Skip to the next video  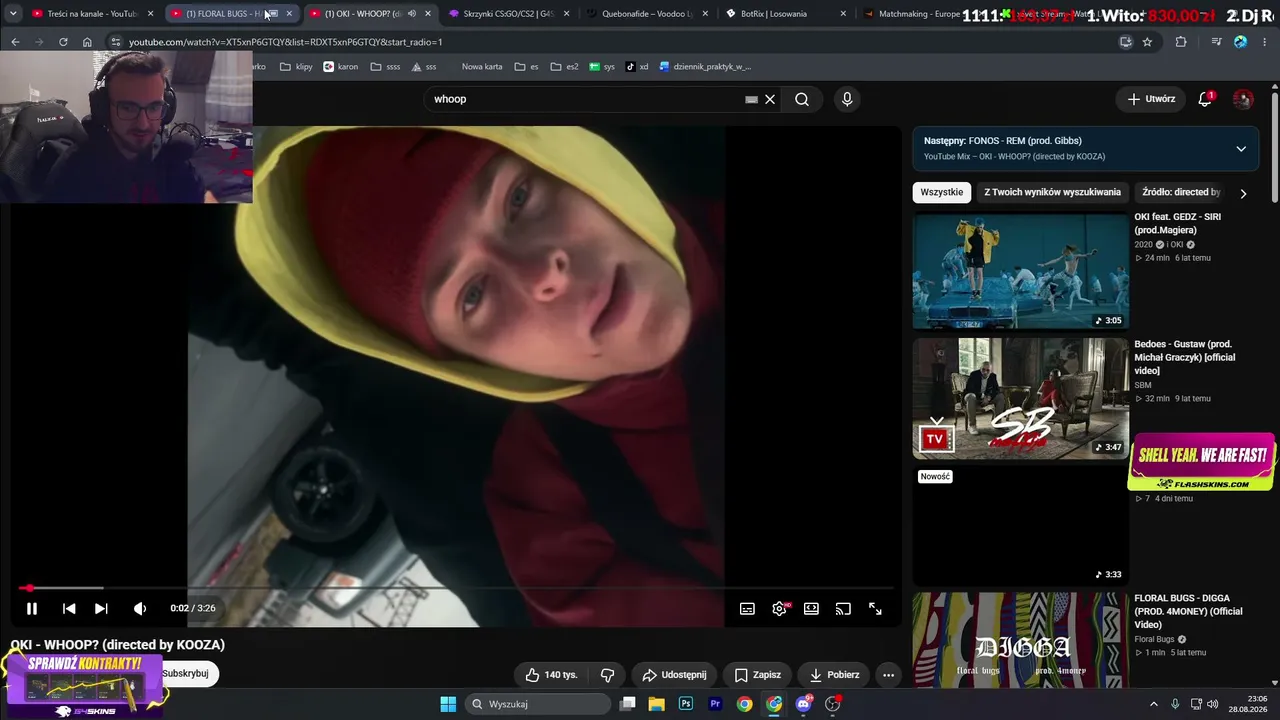click(x=101, y=608)
